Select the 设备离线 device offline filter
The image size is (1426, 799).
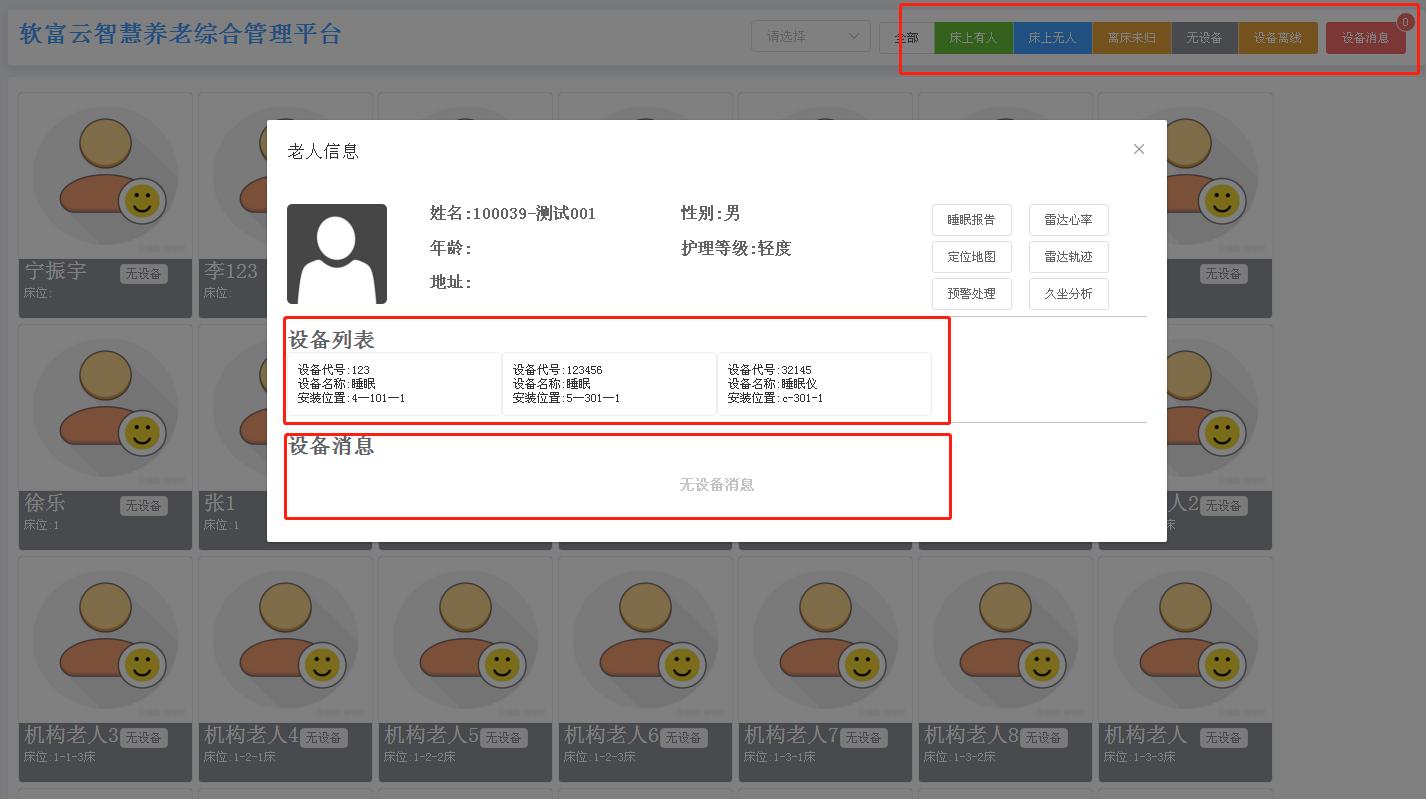pos(1278,37)
